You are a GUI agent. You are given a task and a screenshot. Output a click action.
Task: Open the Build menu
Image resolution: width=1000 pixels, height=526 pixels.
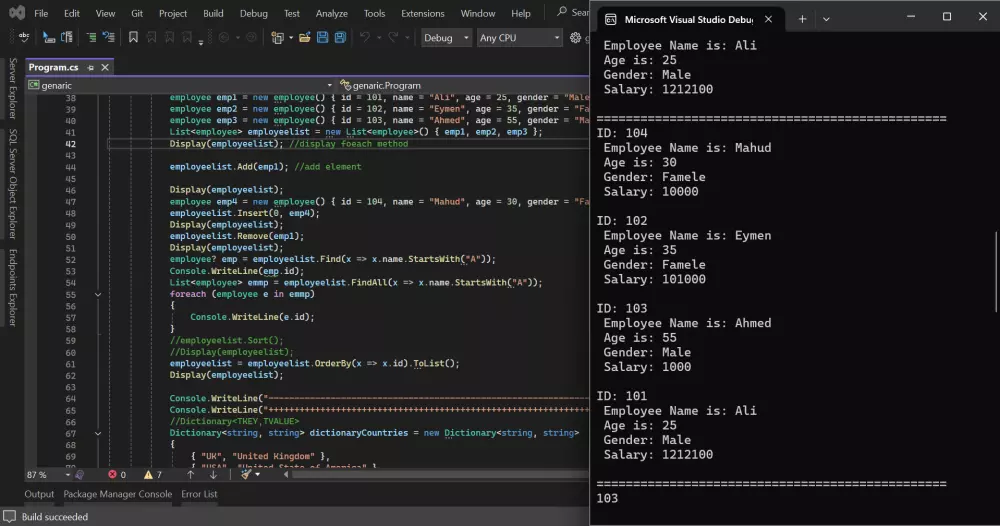[x=213, y=14]
